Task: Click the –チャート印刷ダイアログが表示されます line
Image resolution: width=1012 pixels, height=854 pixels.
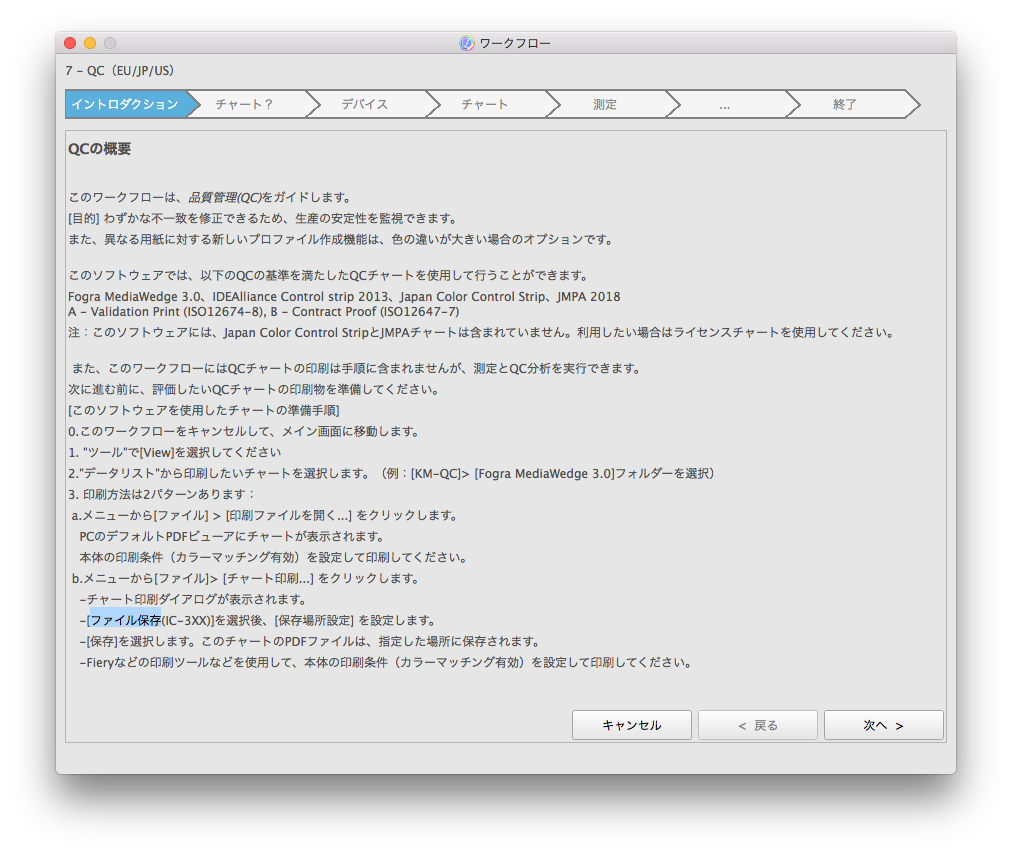Action: point(193,600)
